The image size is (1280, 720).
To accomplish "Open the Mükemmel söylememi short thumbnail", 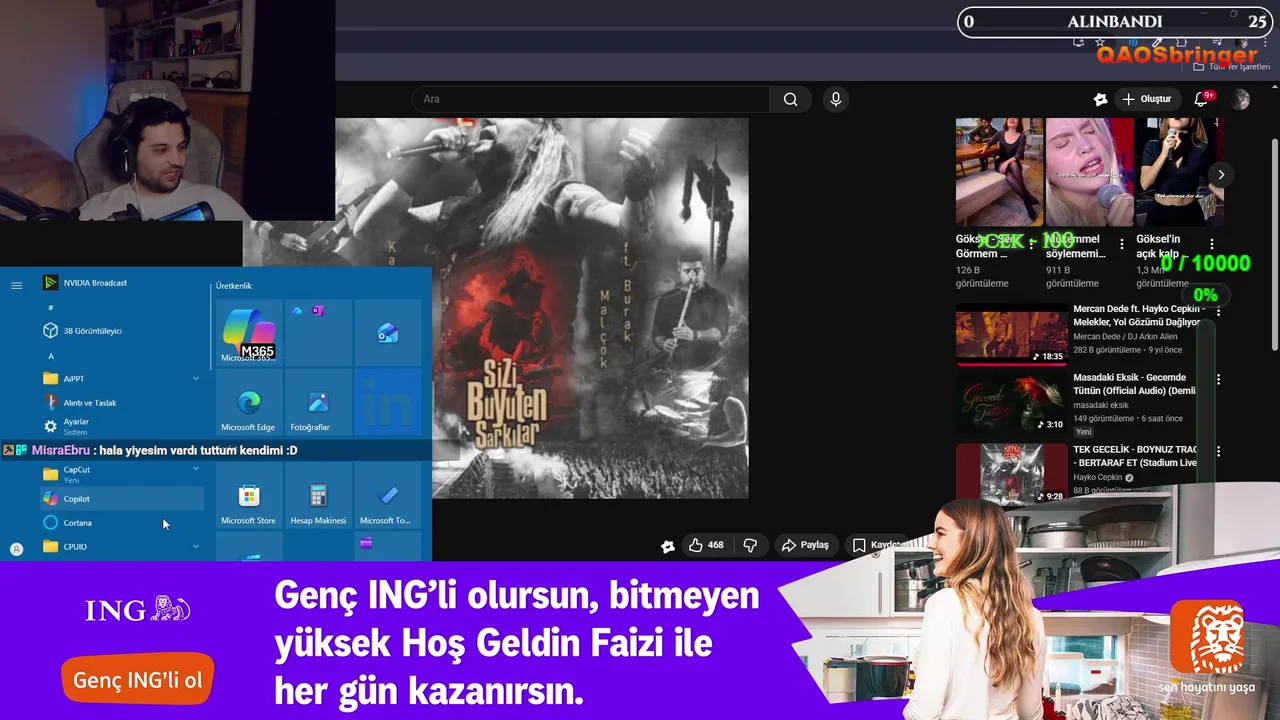I will [x=1090, y=172].
